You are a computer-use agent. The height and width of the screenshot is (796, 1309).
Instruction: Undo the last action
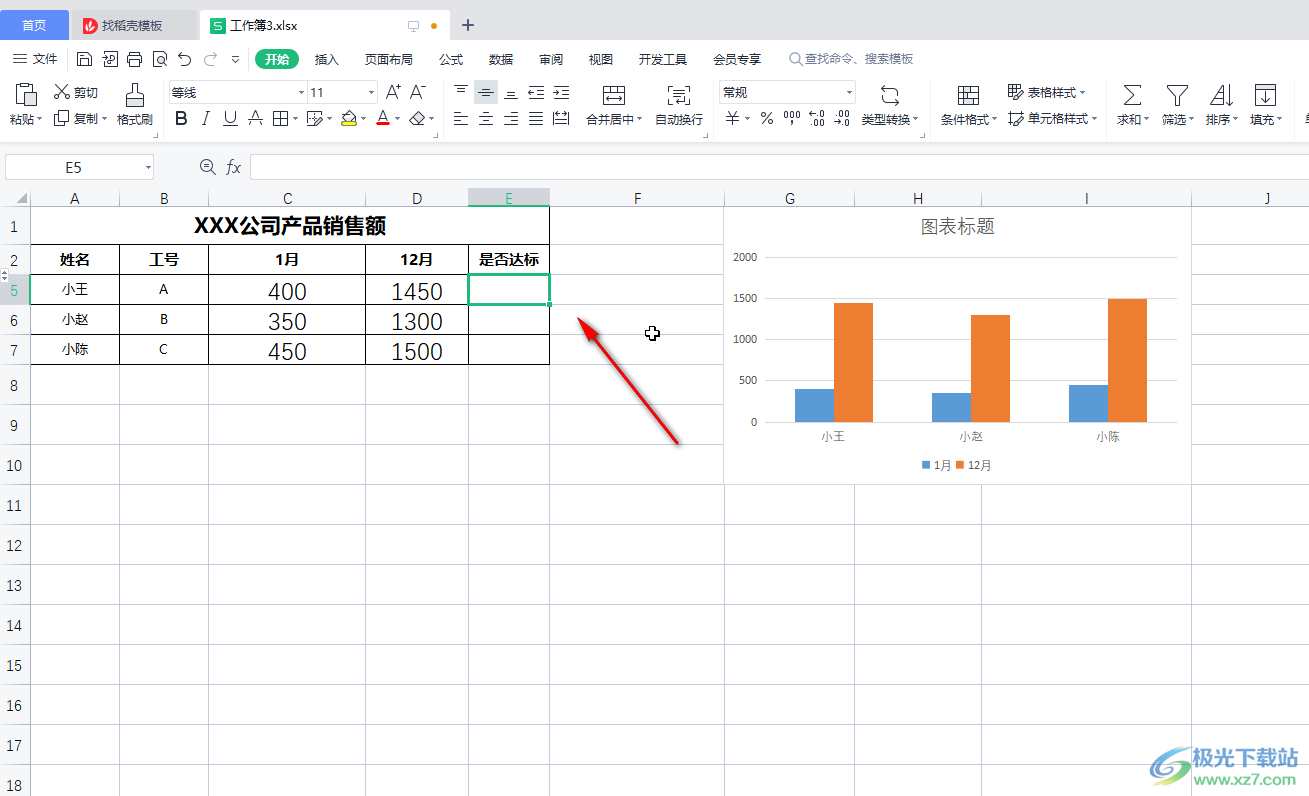[184, 59]
